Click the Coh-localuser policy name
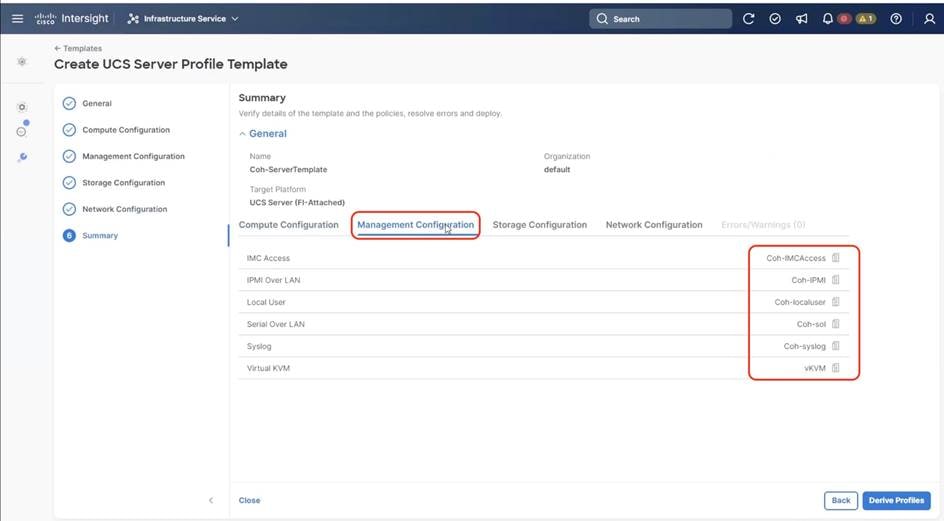 [x=800, y=302]
